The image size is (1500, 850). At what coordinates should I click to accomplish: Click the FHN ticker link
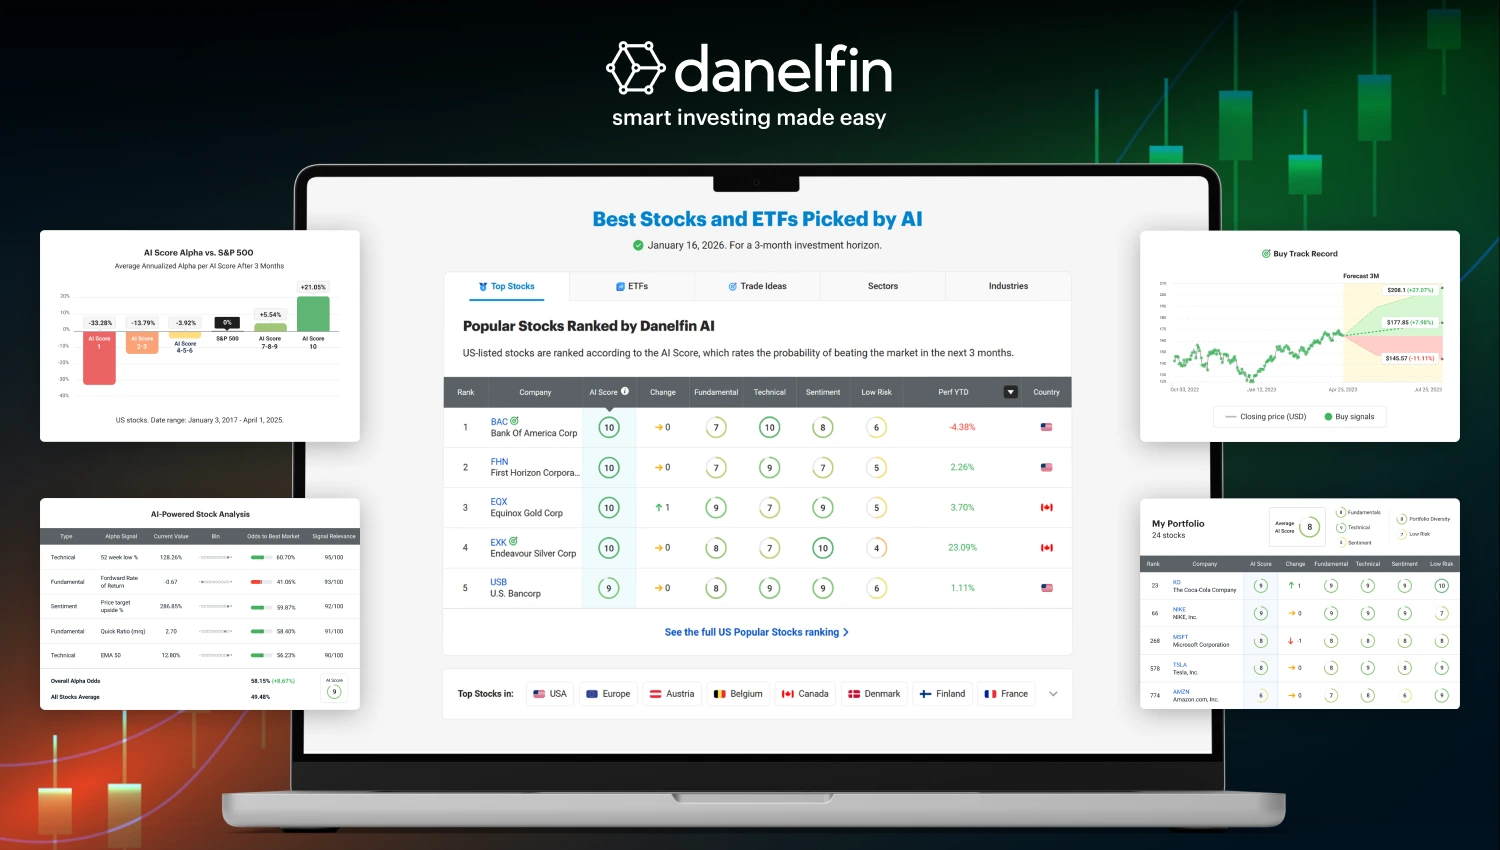499,461
